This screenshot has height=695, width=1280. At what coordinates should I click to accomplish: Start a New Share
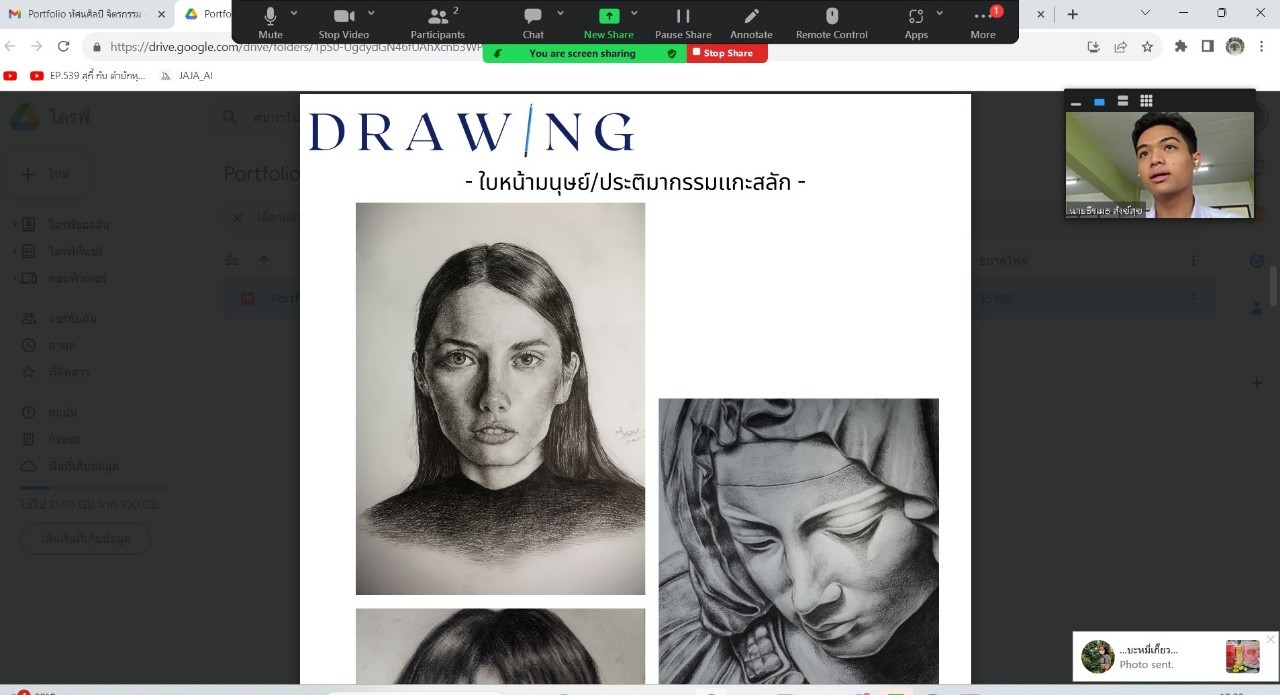click(608, 22)
